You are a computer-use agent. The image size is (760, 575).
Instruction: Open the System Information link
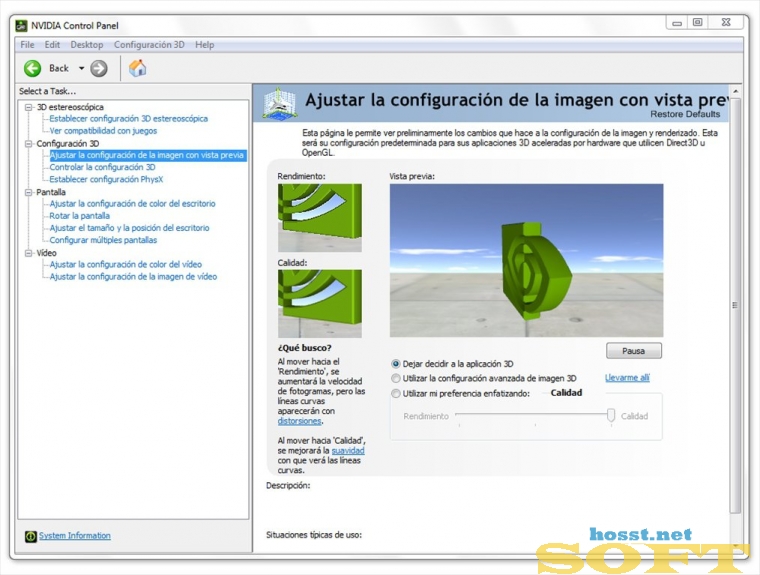(x=75, y=536)
